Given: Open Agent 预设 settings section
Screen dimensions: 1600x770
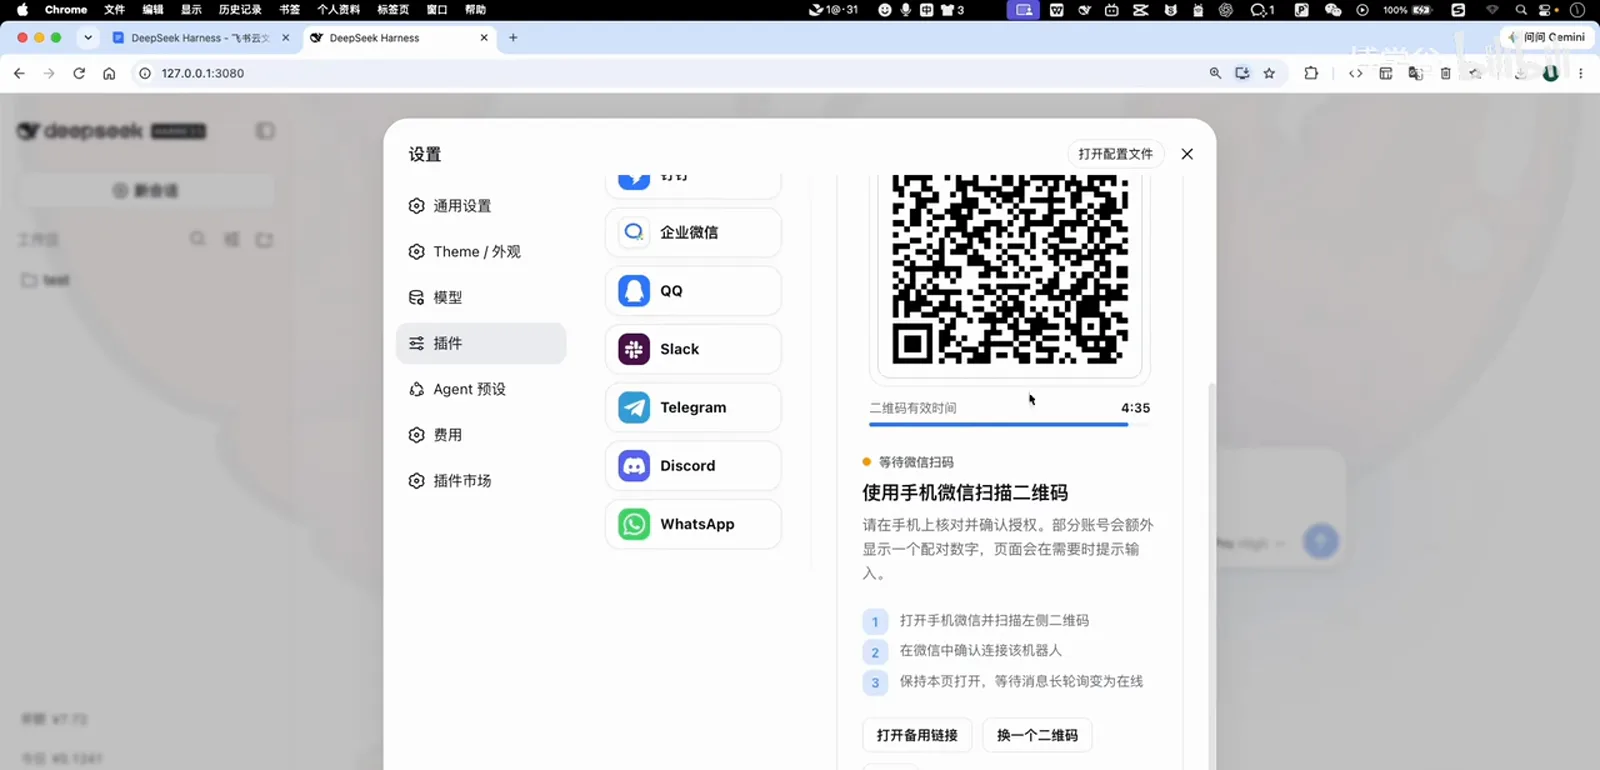Looking at the screenshot, I should click(481, 389).
